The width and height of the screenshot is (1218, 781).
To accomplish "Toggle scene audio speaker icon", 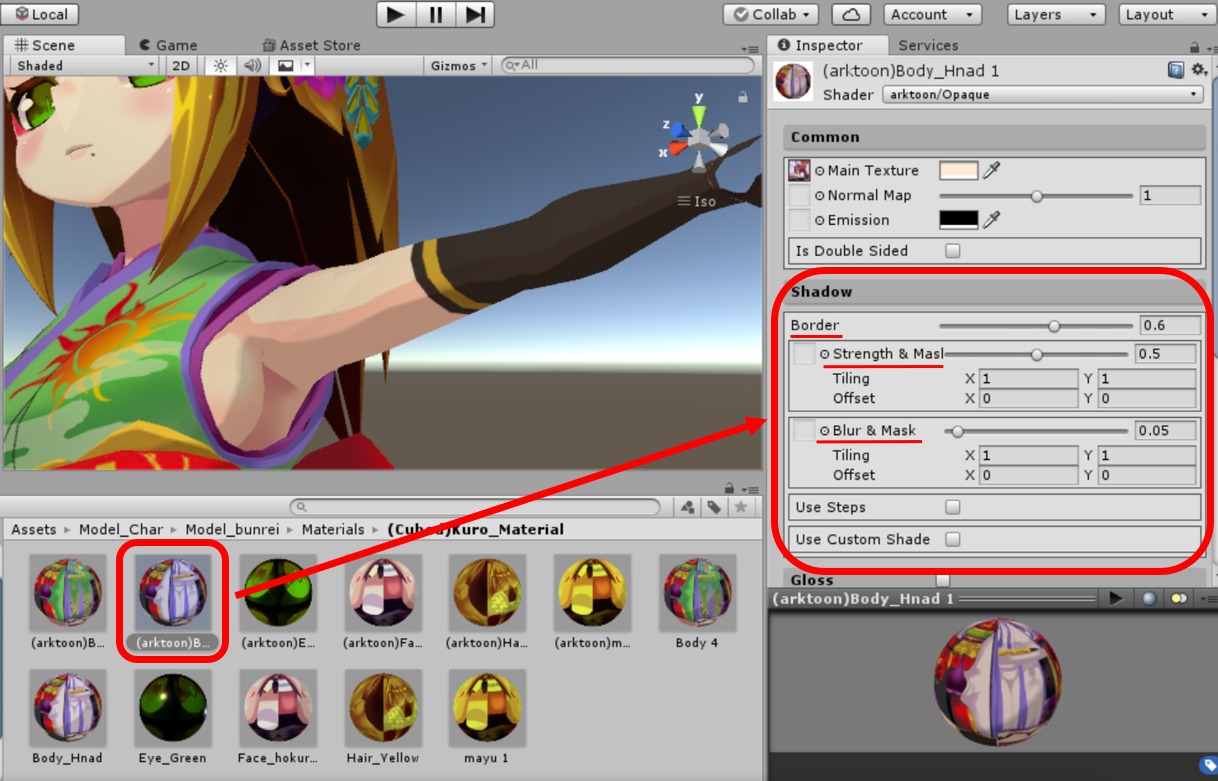I will click(x=252, y=66).
